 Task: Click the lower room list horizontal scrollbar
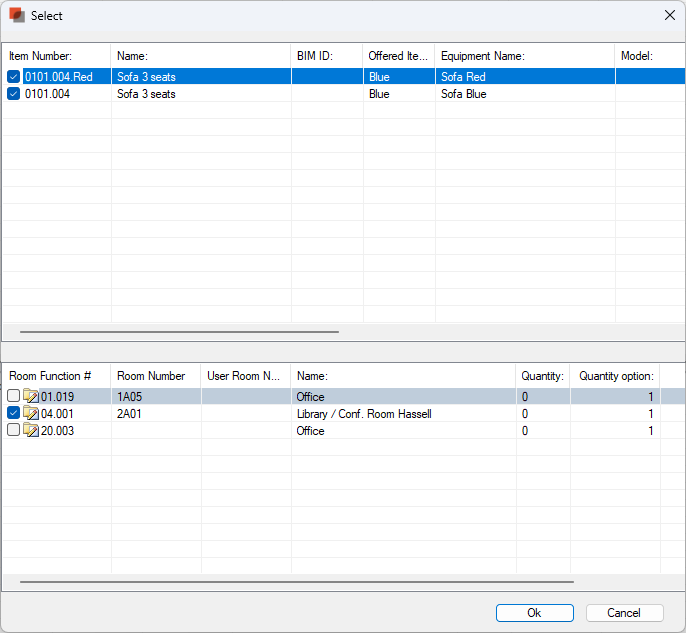tap(296, 581)
